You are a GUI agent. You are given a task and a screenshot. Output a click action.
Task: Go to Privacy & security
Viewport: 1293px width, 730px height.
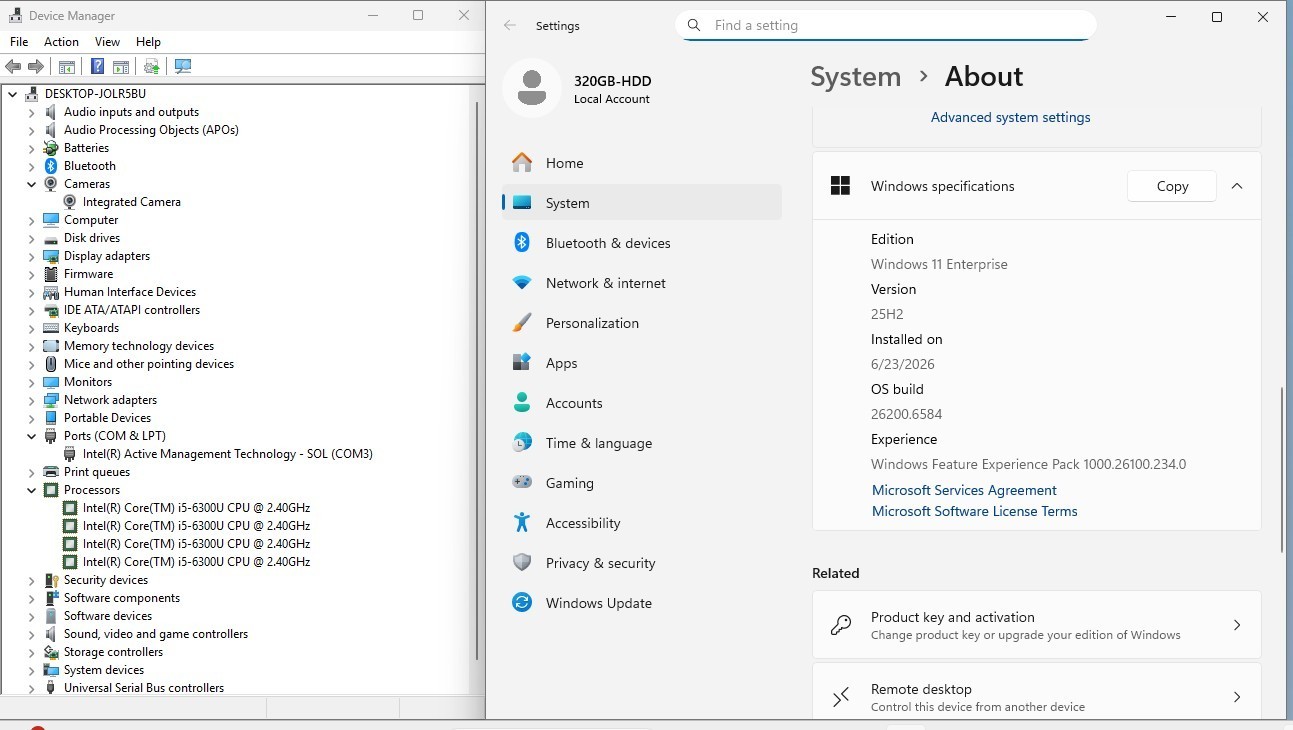click(642, 563)
